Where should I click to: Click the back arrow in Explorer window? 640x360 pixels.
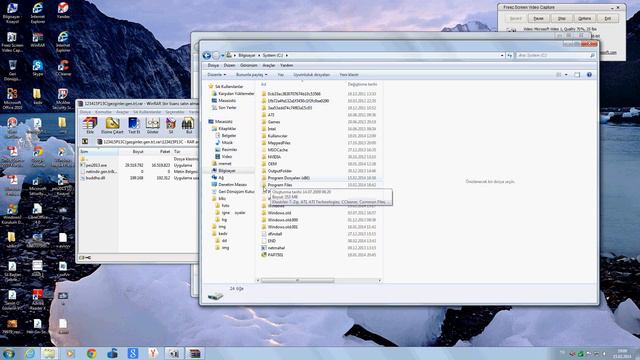tap(207, 55)
